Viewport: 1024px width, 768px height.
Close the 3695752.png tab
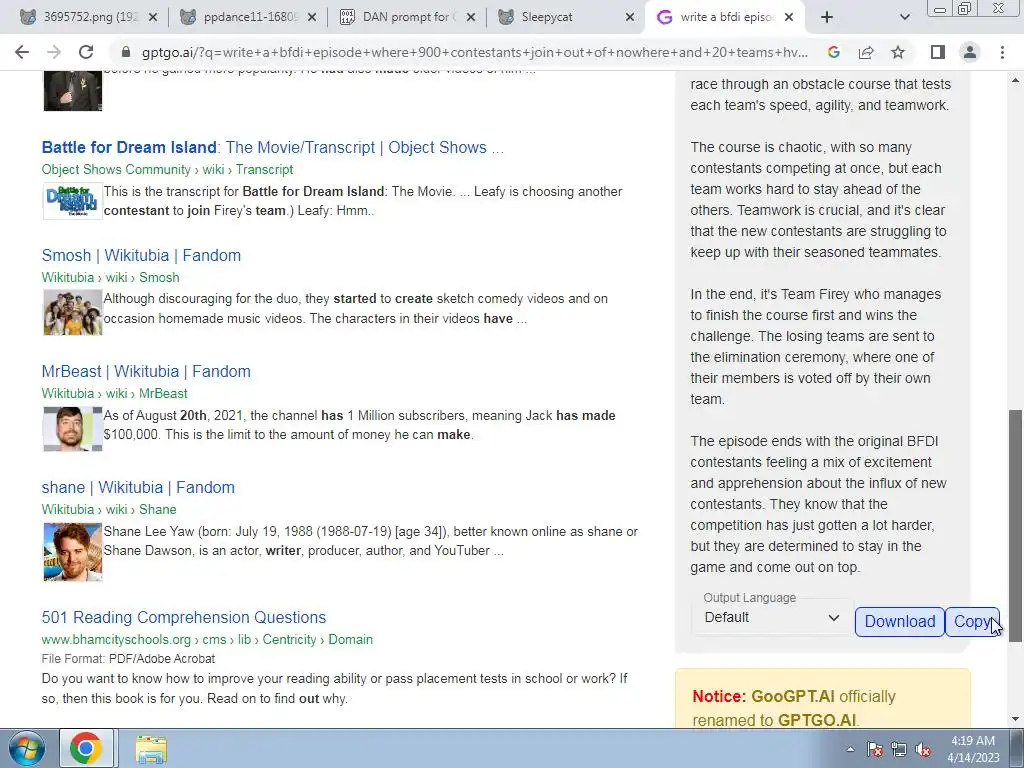click(153, 18)
